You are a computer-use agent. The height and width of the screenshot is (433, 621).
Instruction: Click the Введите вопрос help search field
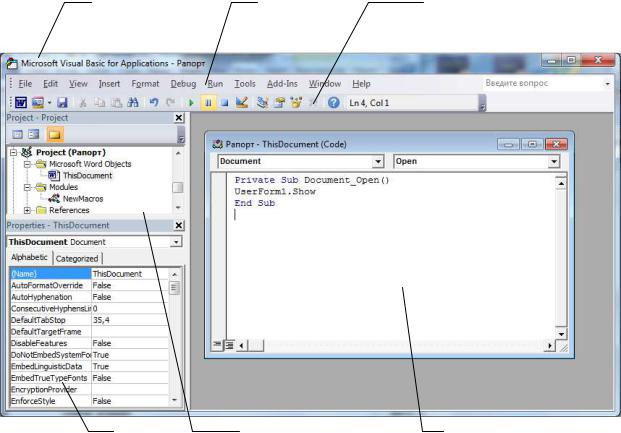tap(543, 83)
